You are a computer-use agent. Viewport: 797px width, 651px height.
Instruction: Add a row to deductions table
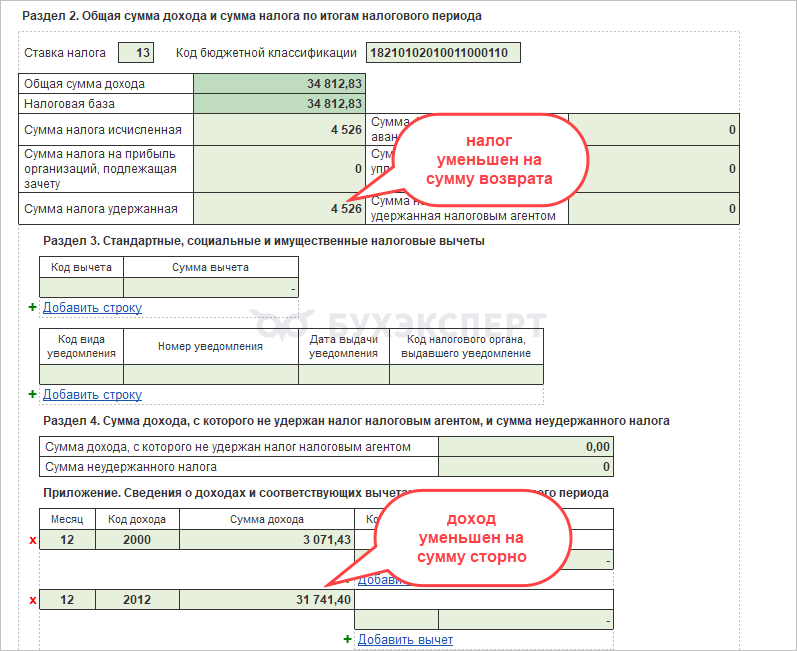(92, 307)
